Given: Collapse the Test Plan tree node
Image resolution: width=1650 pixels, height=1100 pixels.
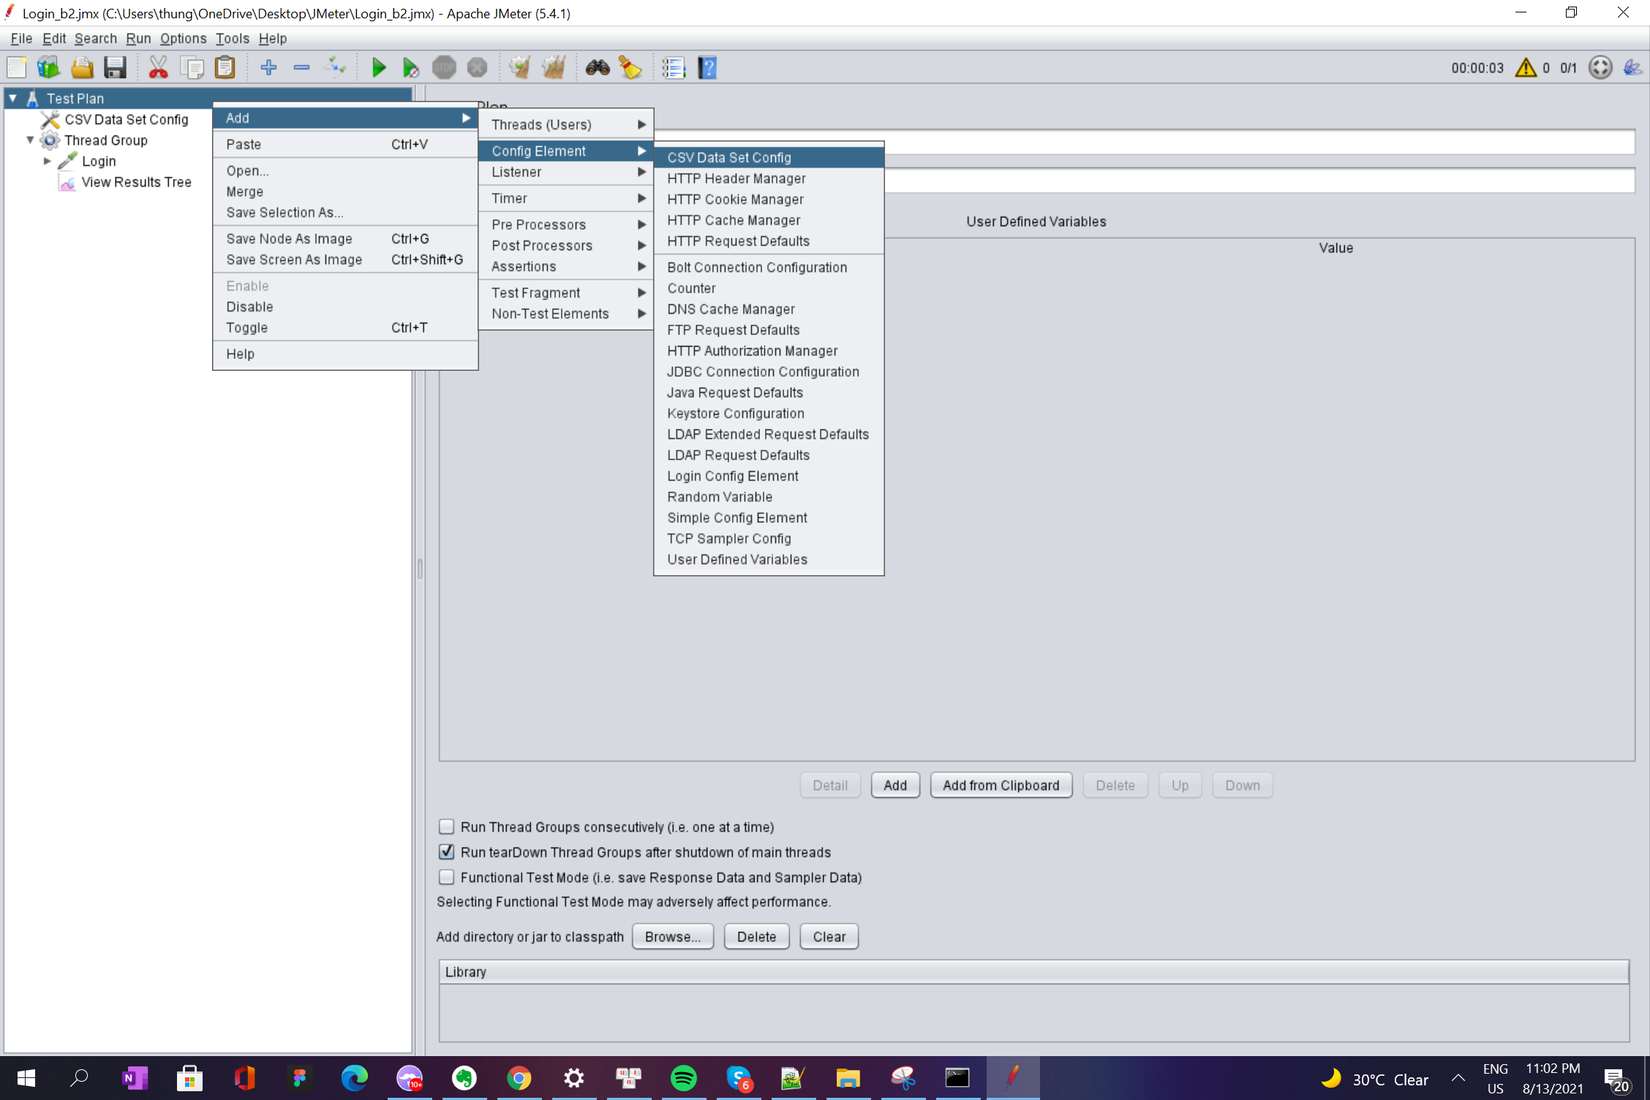Looking at the screenshot, I should (13, 98).
